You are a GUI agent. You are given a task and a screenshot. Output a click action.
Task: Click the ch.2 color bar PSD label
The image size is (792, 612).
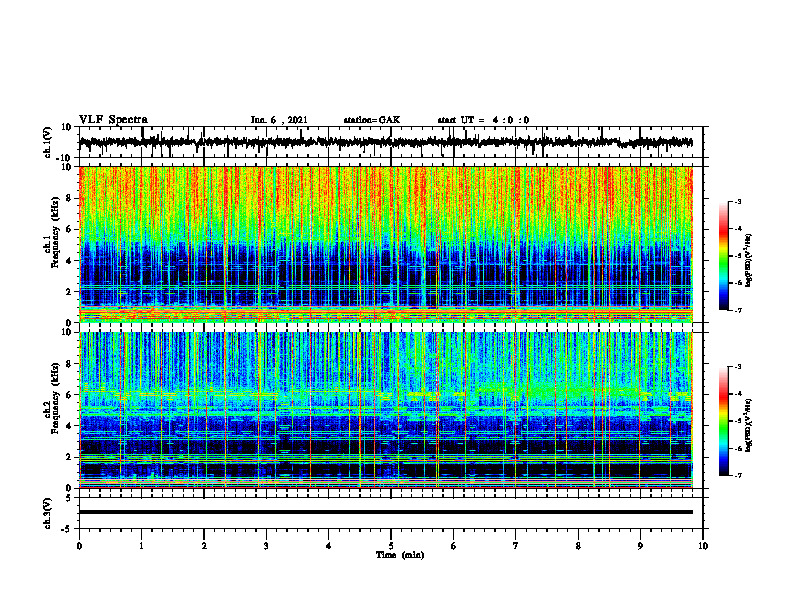point(749,426)
